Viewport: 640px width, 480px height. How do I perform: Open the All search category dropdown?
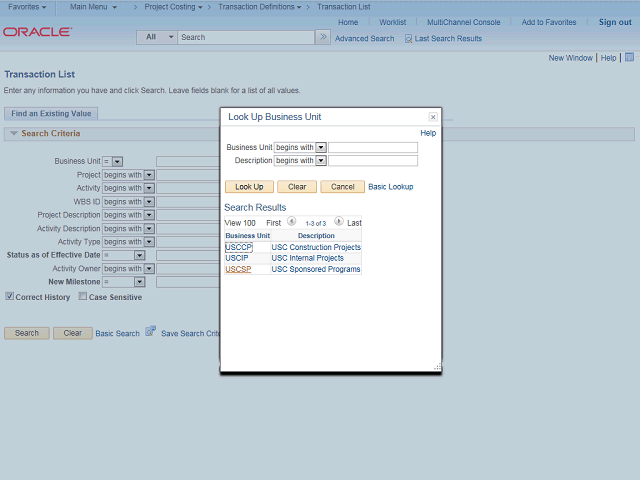coord(157,37)
